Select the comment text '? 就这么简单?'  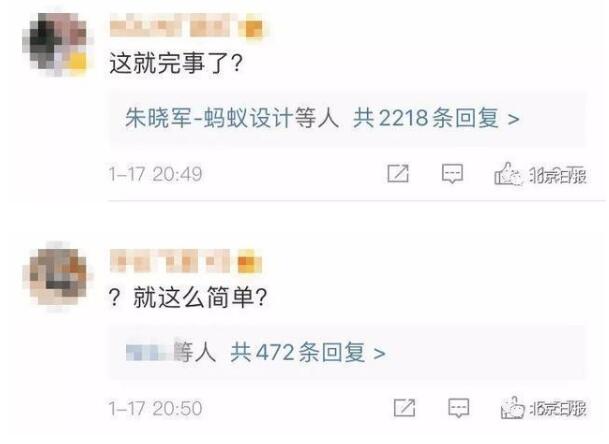click(188, 298)
